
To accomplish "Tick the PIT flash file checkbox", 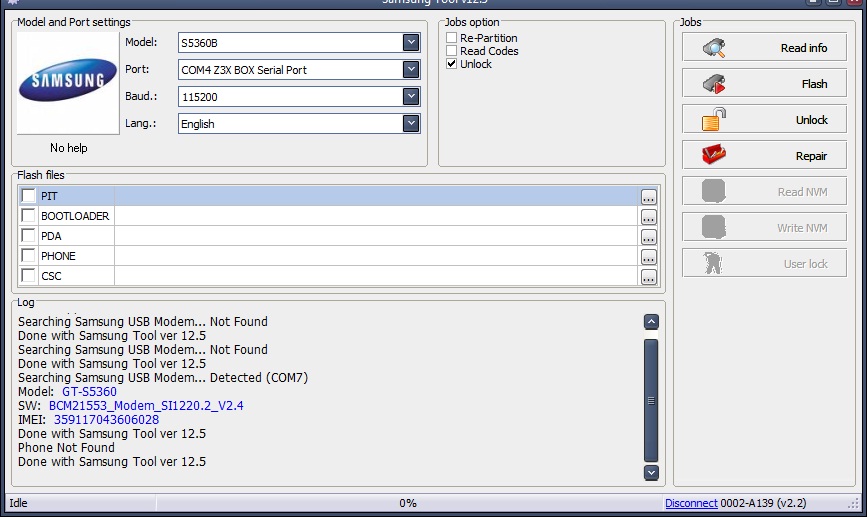I will (28, 196).
